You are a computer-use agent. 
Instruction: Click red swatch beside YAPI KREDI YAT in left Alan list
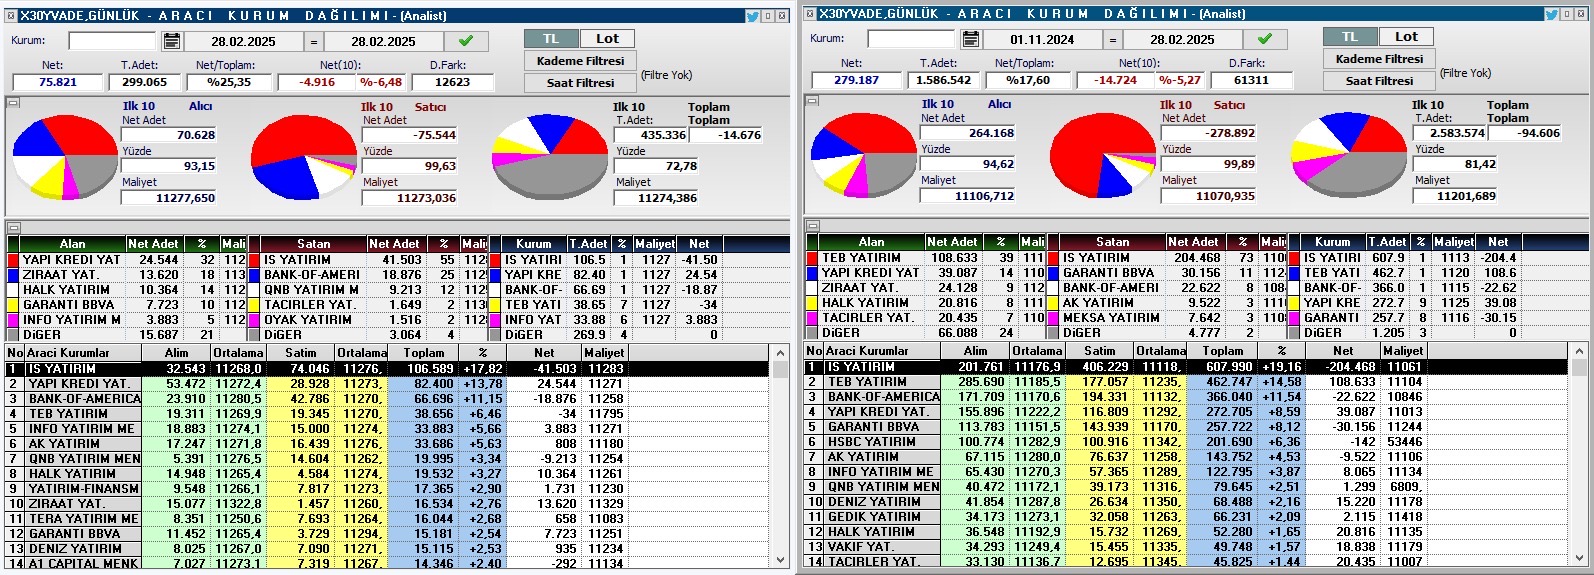tap(14, 260)
